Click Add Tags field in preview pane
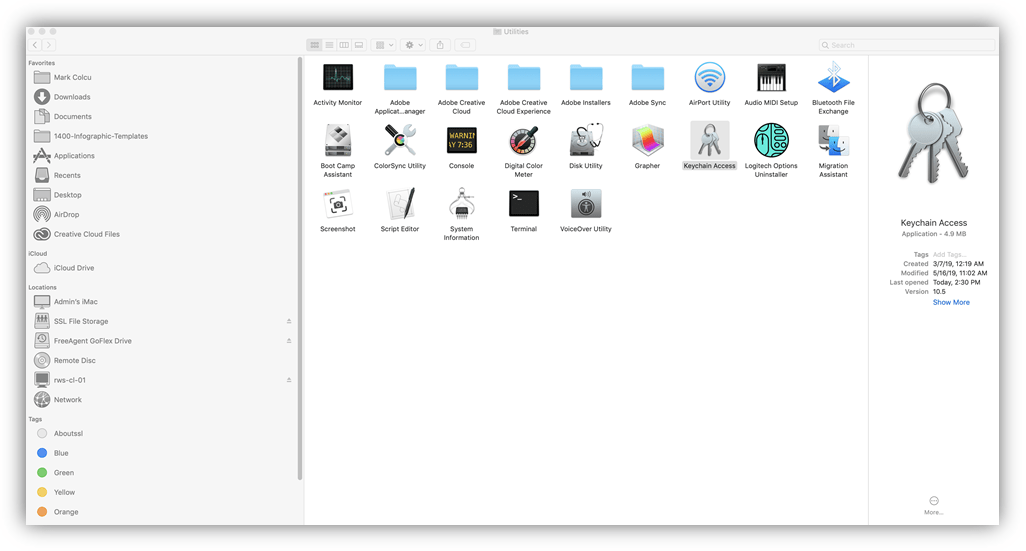 tap(947, 255)
